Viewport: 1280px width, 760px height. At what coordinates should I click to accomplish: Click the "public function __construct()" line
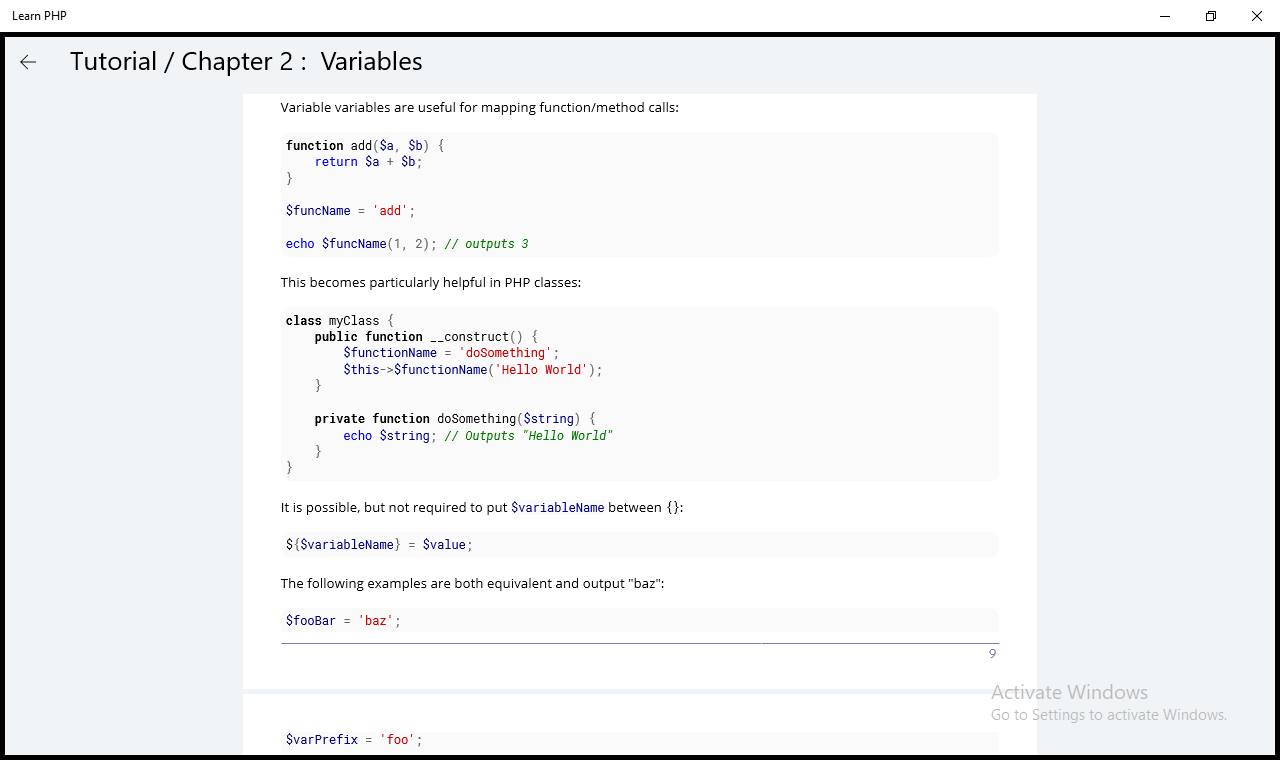click(426, 337)
